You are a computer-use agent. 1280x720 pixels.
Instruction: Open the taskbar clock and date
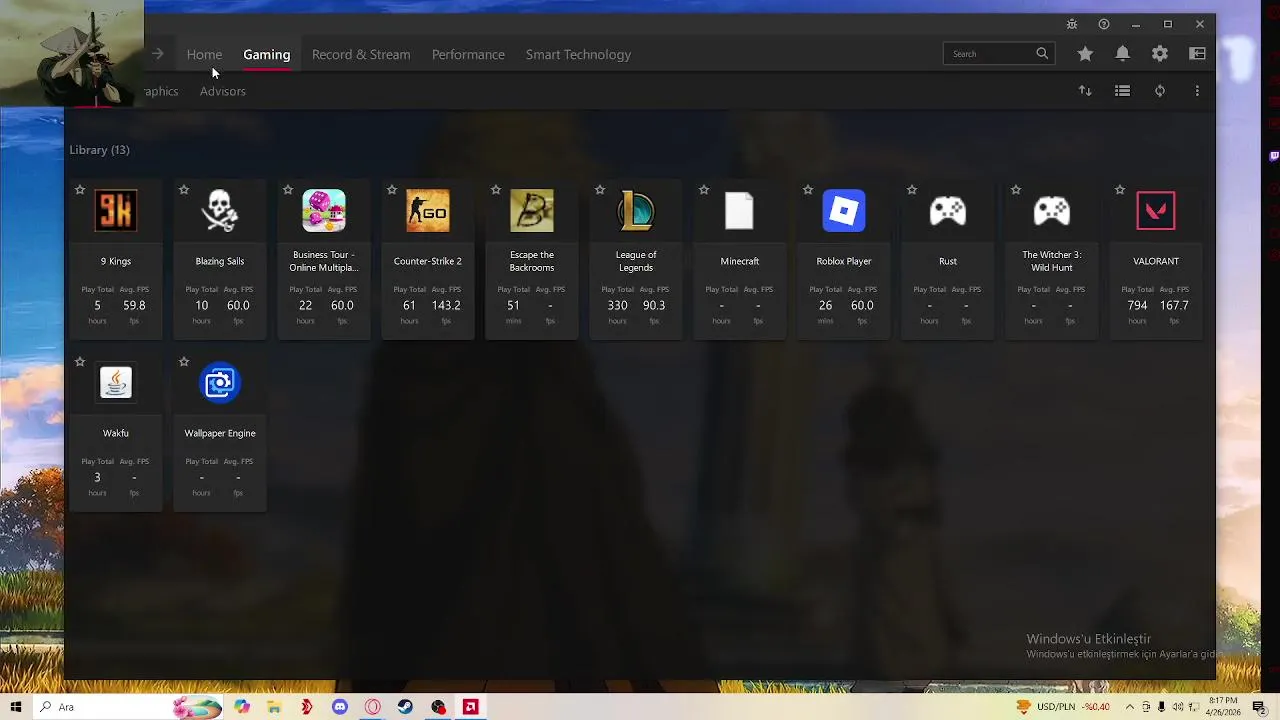point(1225,707)
